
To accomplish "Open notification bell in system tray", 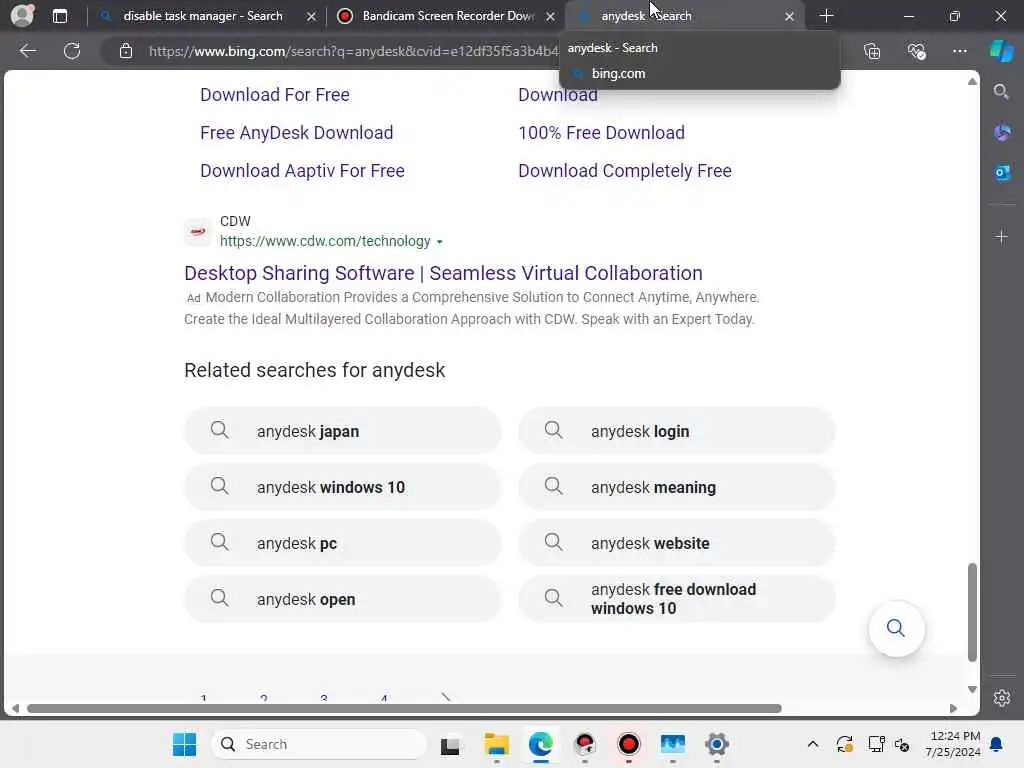I will click(997, 744).
